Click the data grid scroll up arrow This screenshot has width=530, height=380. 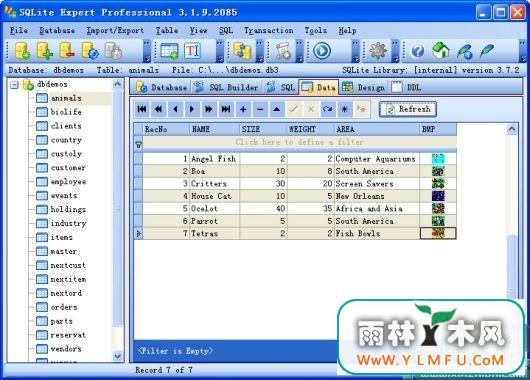pos(512,129)
